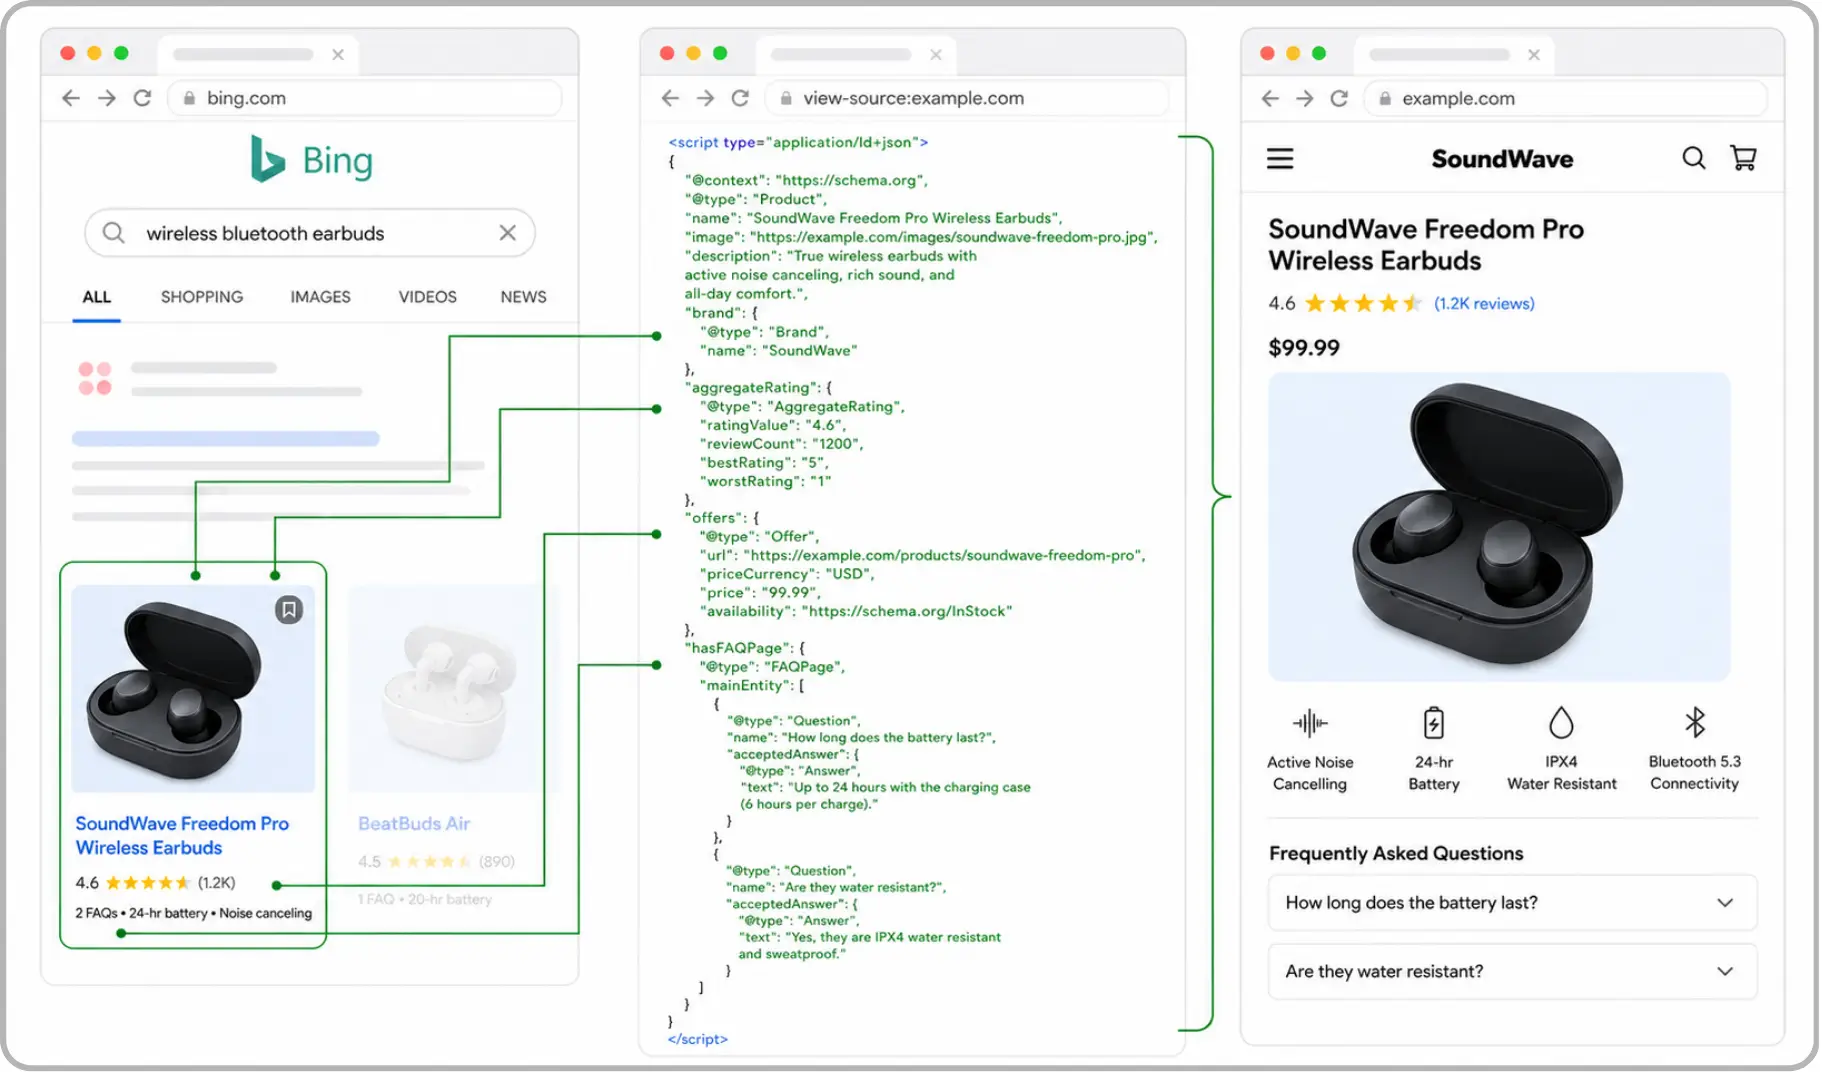
Task: Click the forward arrow in the bing.com window
Action: tap(107, 98)
